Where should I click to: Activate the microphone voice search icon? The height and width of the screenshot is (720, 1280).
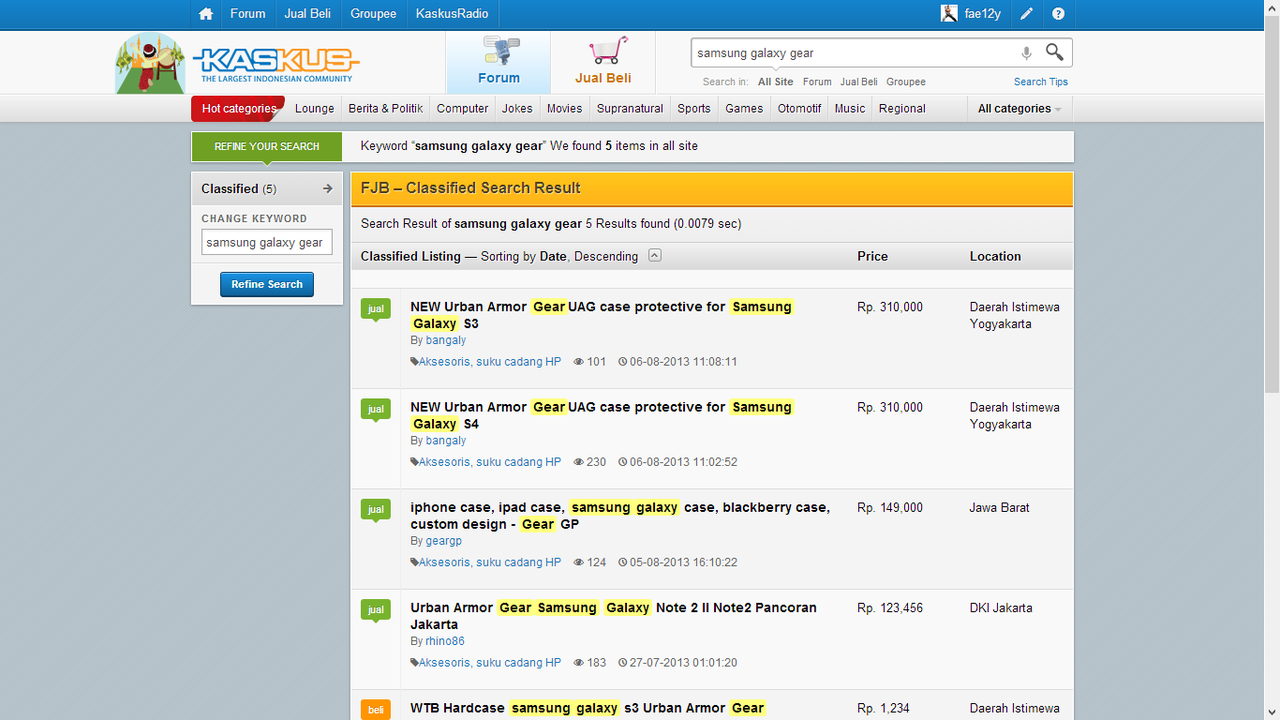1026,53
